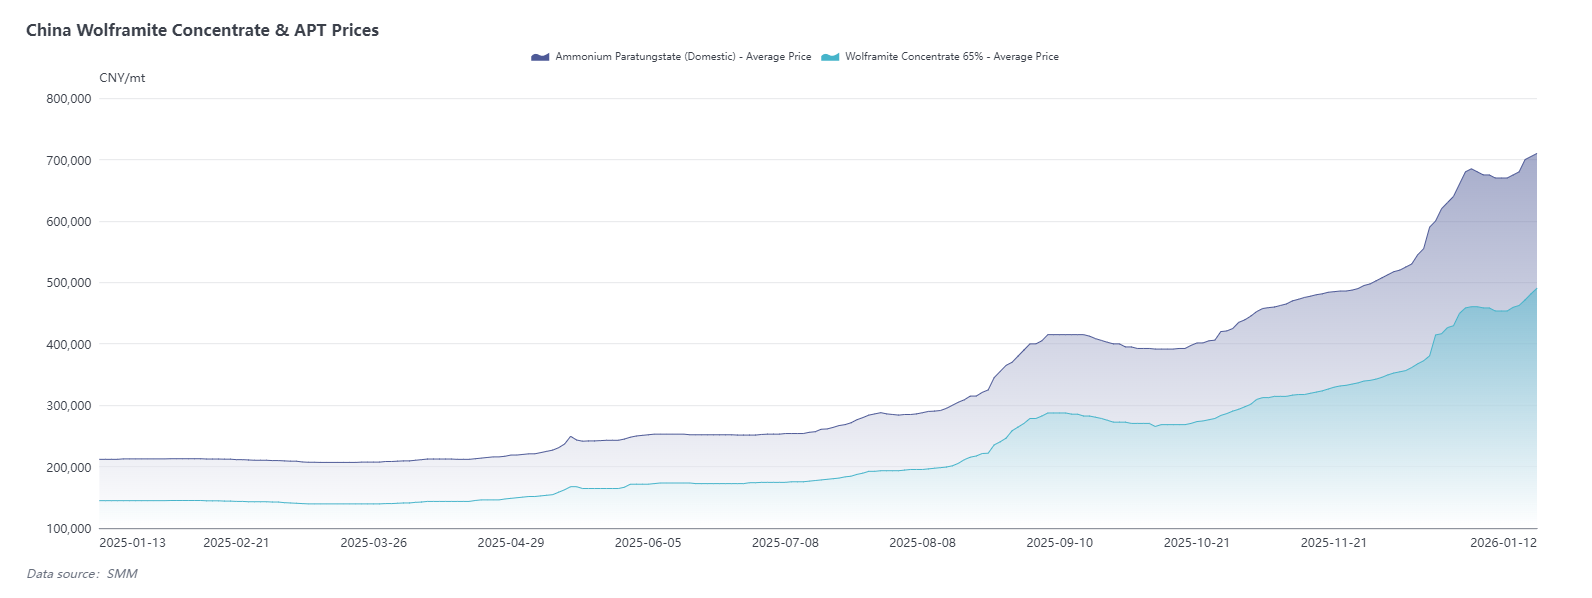Click the chart title China Wolframite Concentrate & APT Prices
This screenshot has height=598, width=1592.
click(x=202, y=30)
